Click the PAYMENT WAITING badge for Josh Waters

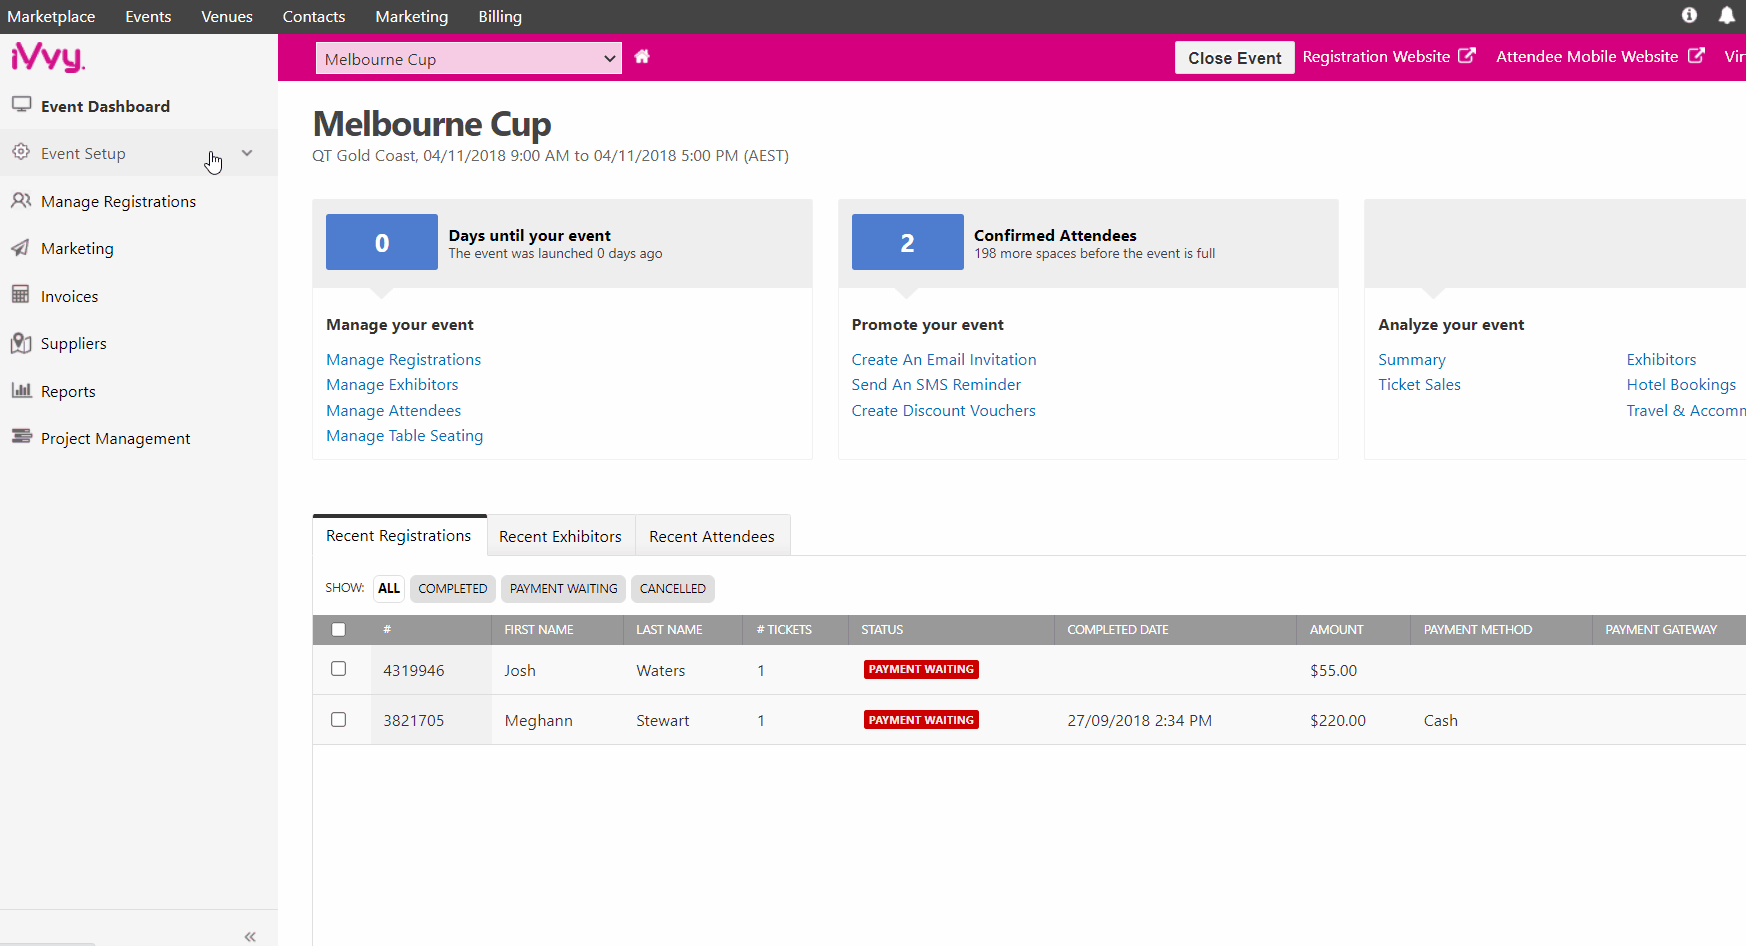921,669
